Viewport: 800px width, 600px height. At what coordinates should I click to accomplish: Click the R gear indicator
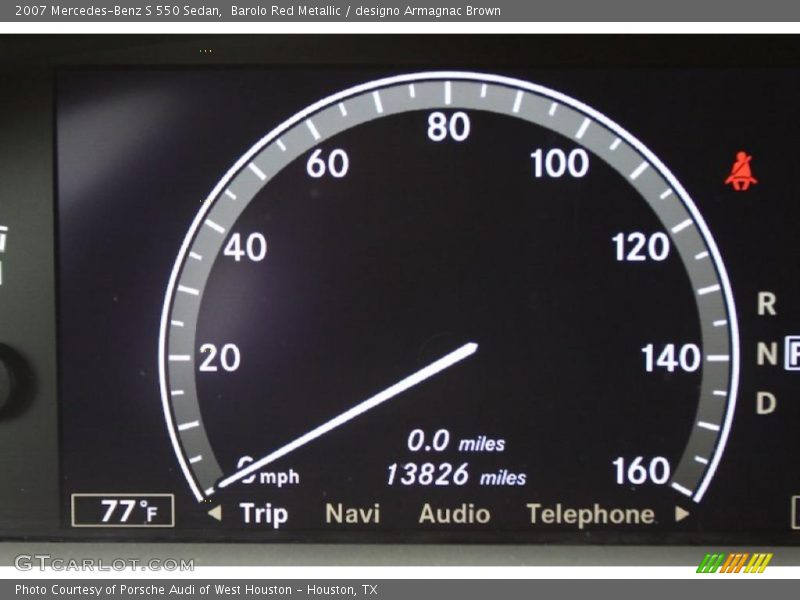tap(766, 304)
